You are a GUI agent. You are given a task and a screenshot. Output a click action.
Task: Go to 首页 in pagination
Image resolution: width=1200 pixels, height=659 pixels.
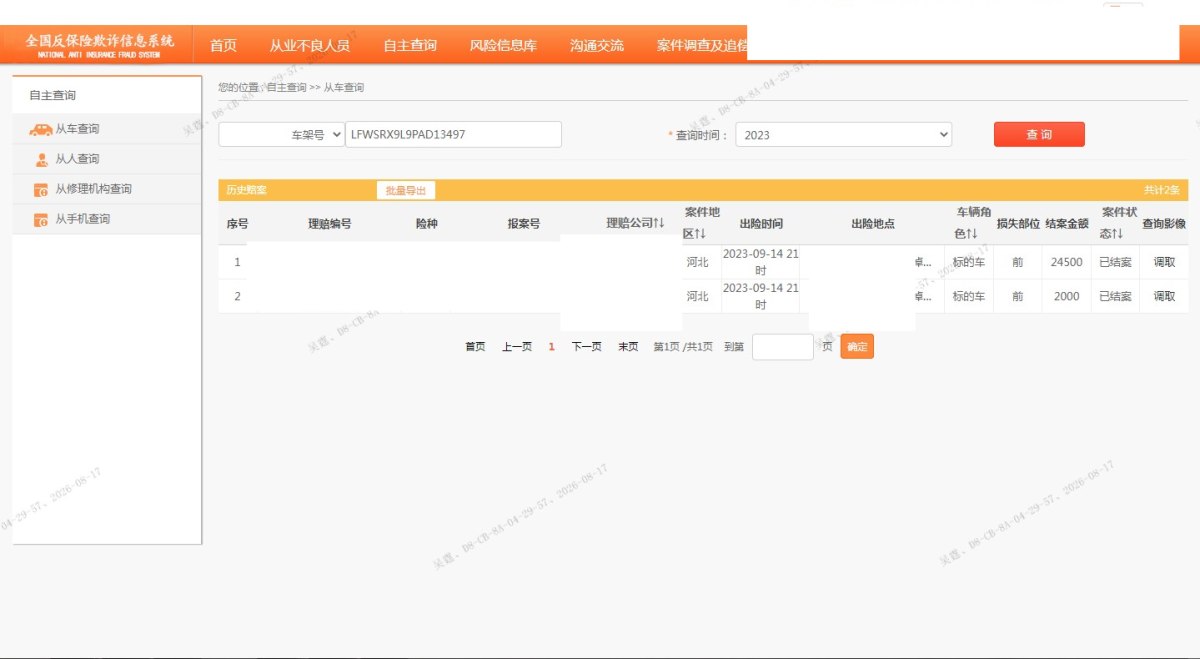pyautogui.click(x=475, y=347)
